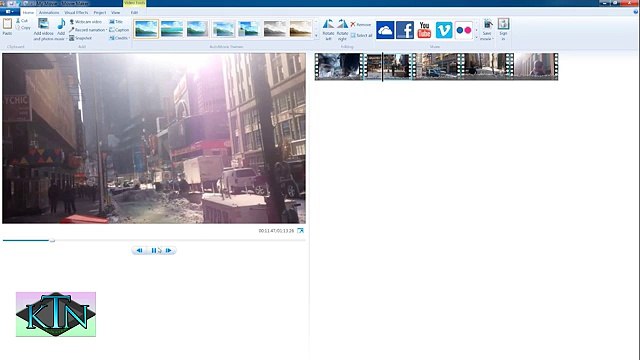
Task: Expand the Credits dropdown arrow
Action: [x=129, y=38]
